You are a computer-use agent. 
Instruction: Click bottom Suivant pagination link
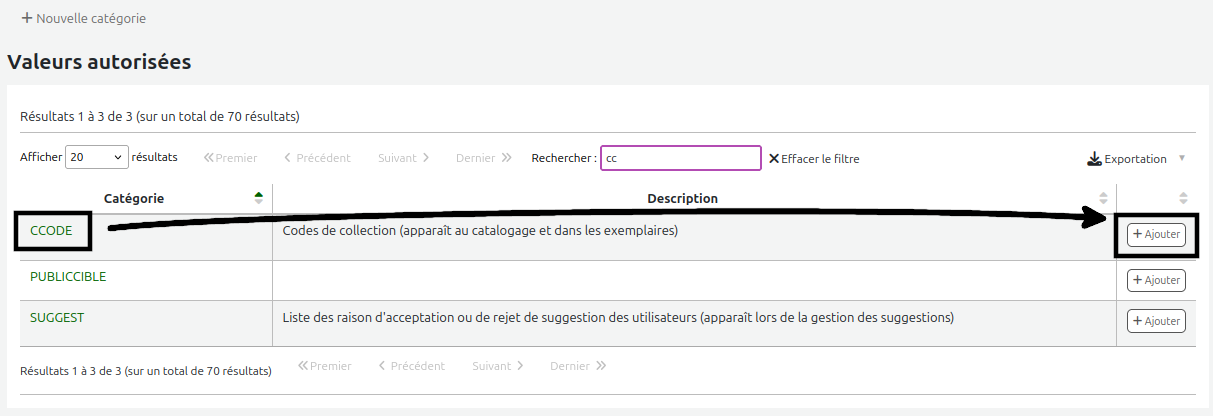498,366
